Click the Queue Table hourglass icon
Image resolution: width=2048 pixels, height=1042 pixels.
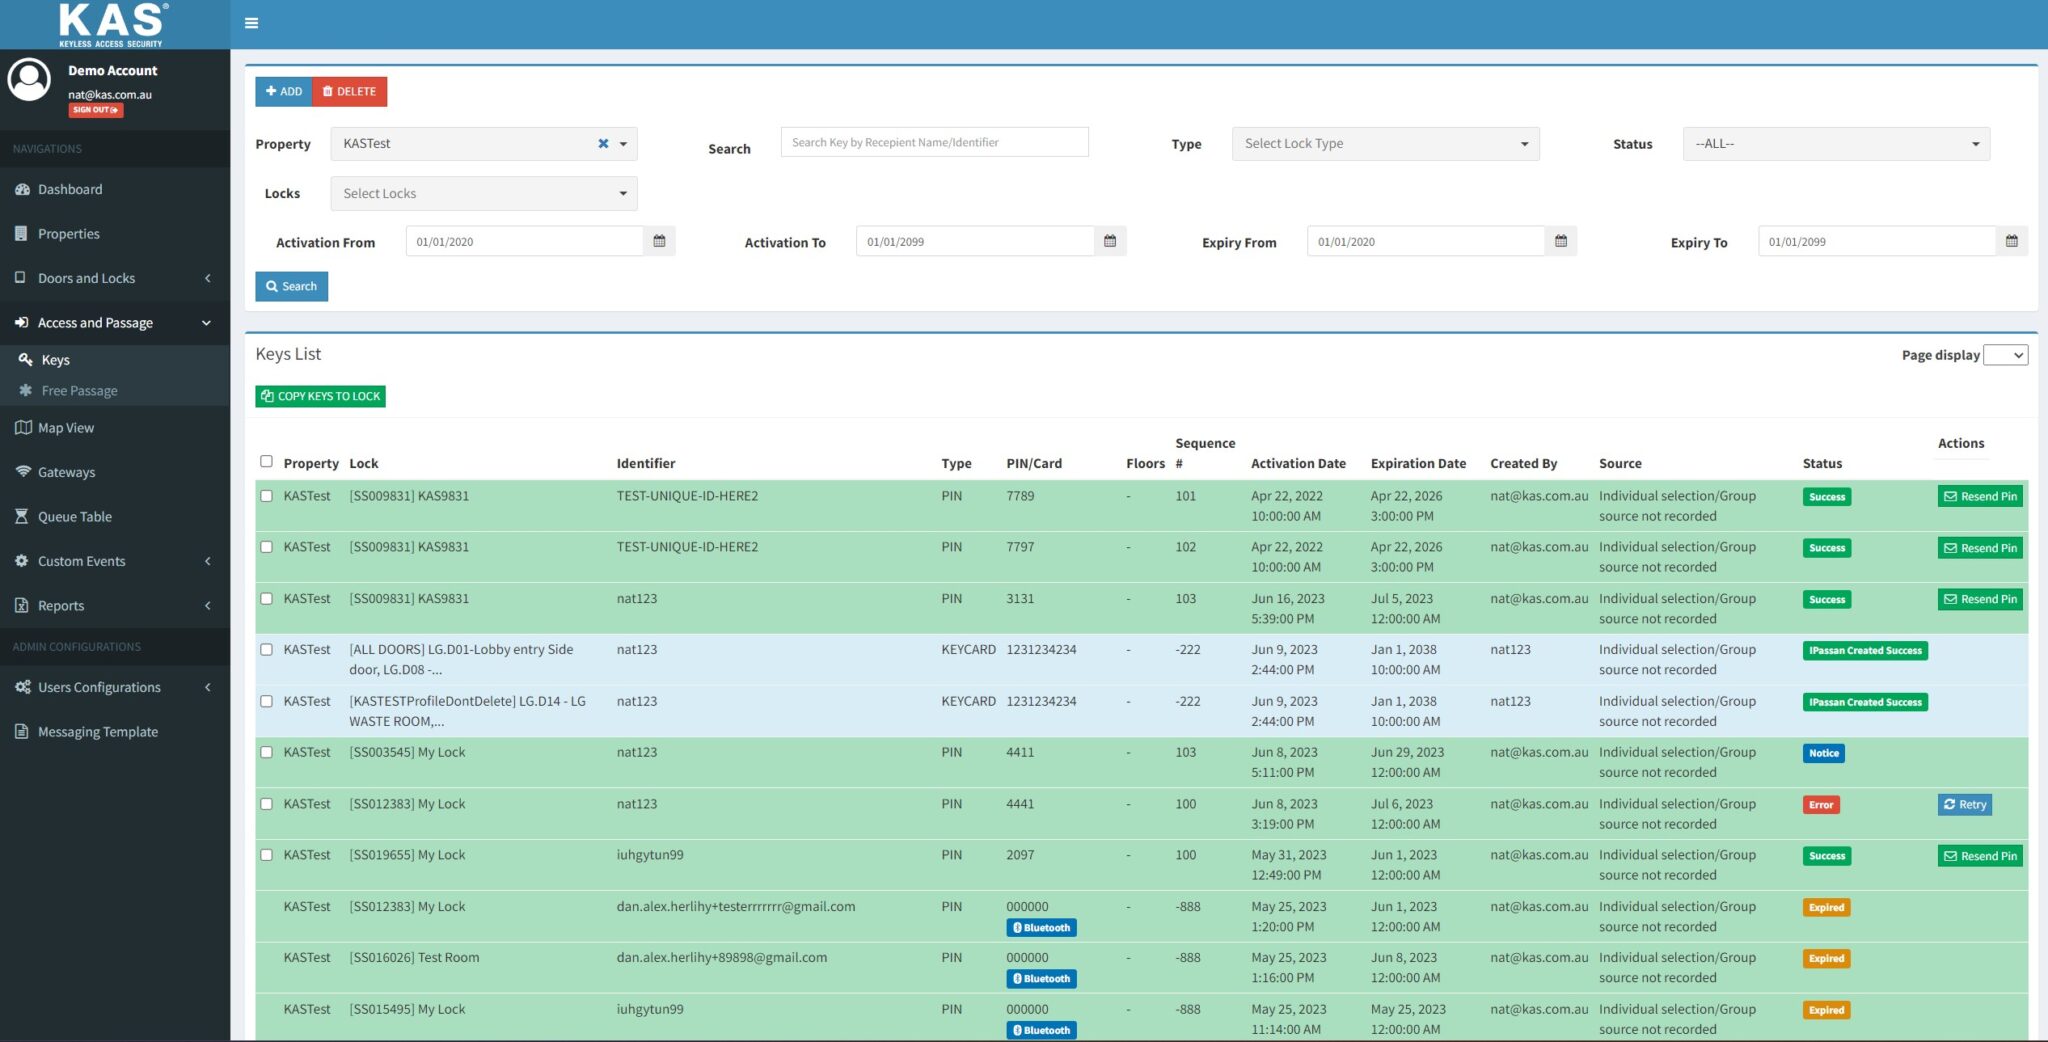21,516
